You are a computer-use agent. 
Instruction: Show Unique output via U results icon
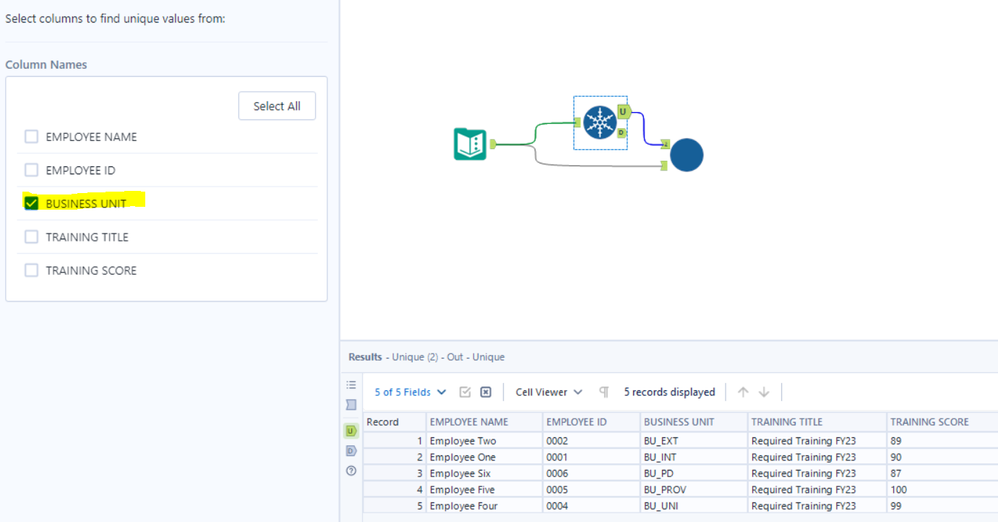coord(351,431)
